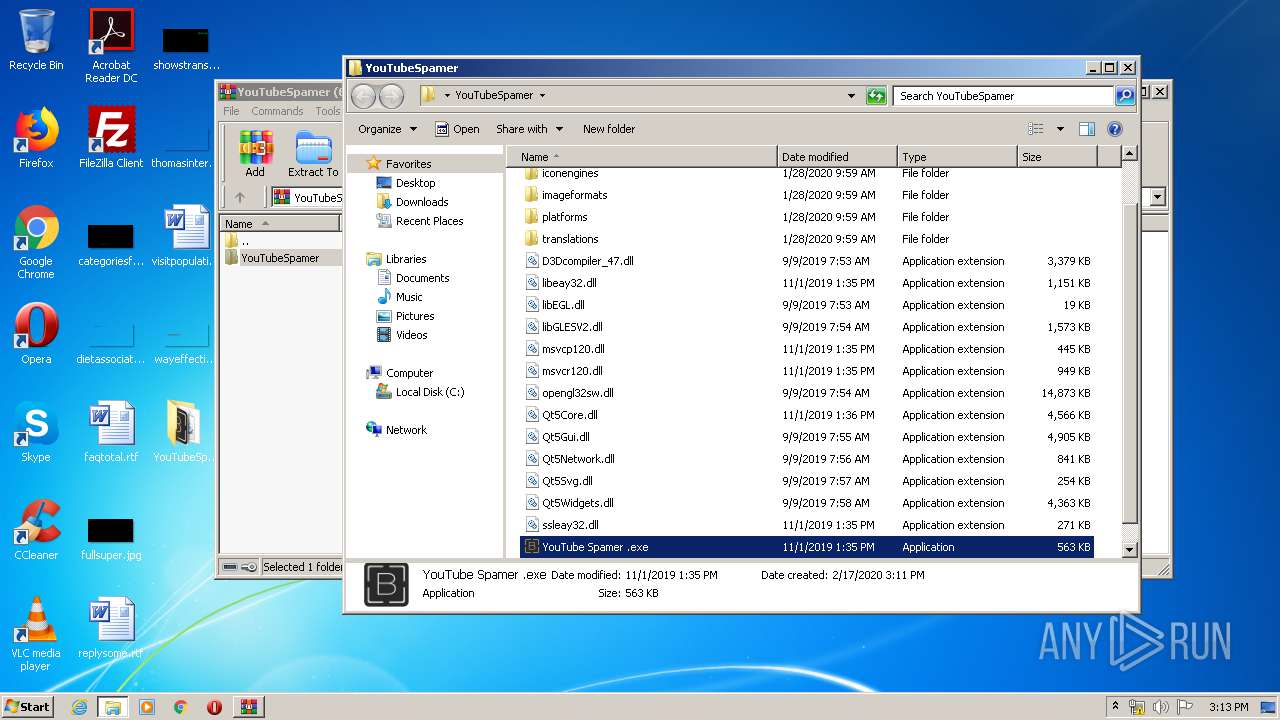
Task: Open the File menu in WinRAR
Action: click(231, 111)
